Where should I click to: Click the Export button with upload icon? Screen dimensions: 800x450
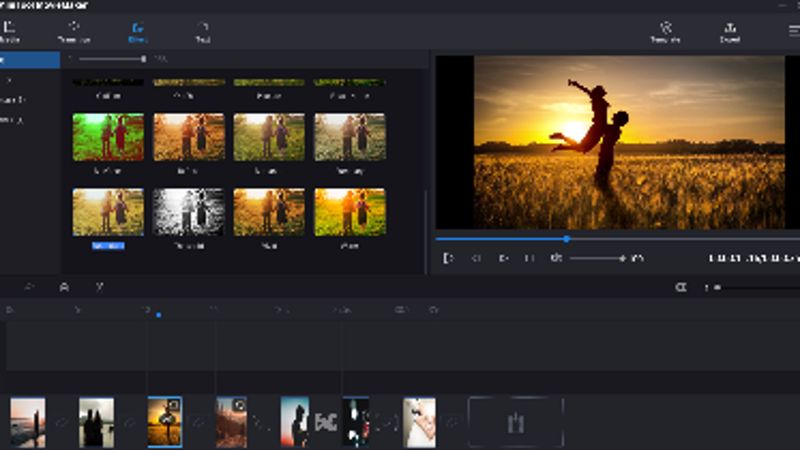click(730, 32)
